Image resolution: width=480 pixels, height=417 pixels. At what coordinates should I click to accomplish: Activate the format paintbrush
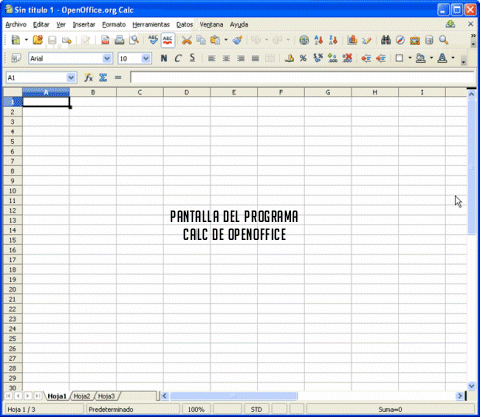coord(237,40)
